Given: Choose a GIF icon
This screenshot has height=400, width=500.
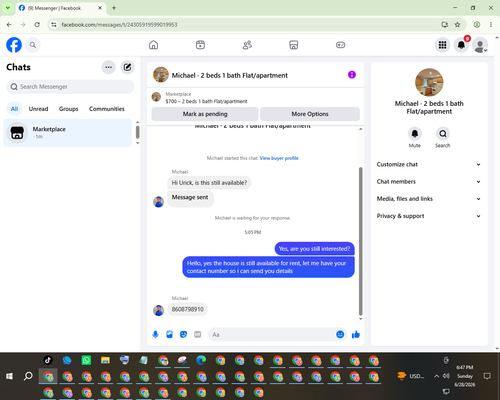Looking at the screenshot, I should pos(198,334).
